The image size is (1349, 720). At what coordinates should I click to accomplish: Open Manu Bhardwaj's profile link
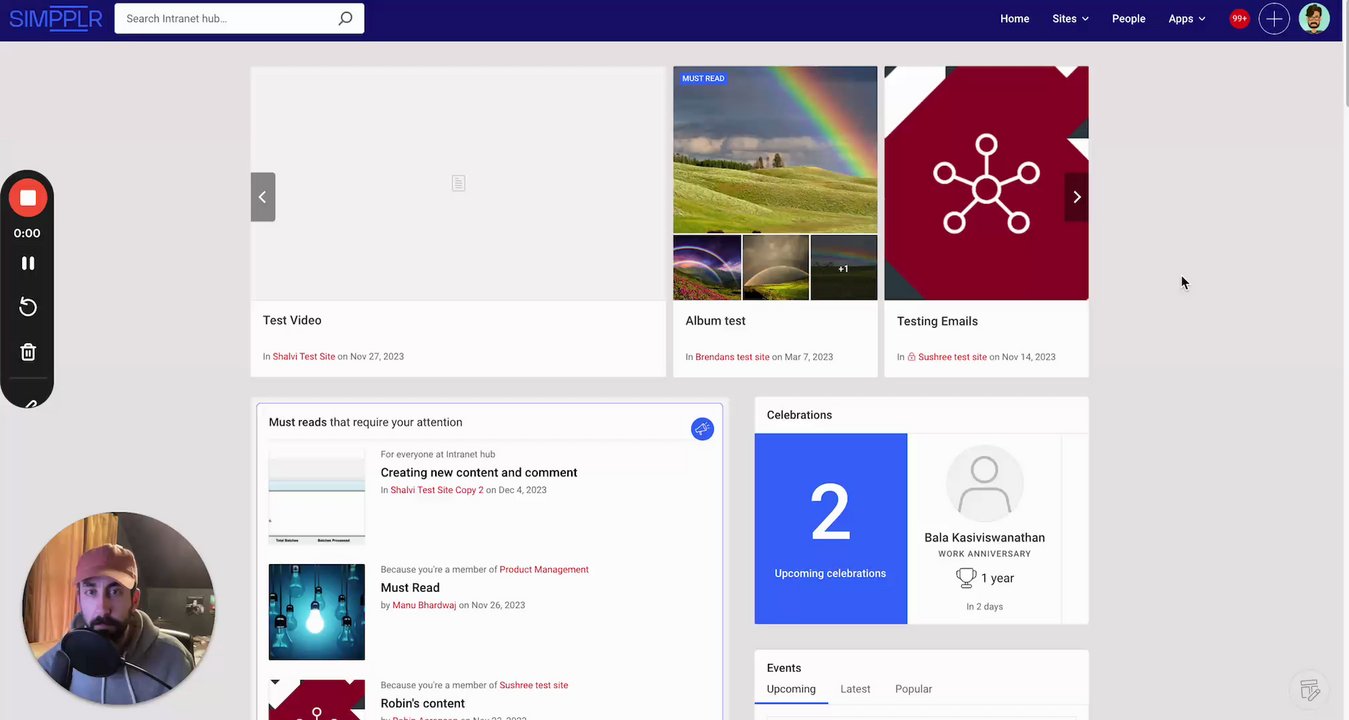point(424,605)
